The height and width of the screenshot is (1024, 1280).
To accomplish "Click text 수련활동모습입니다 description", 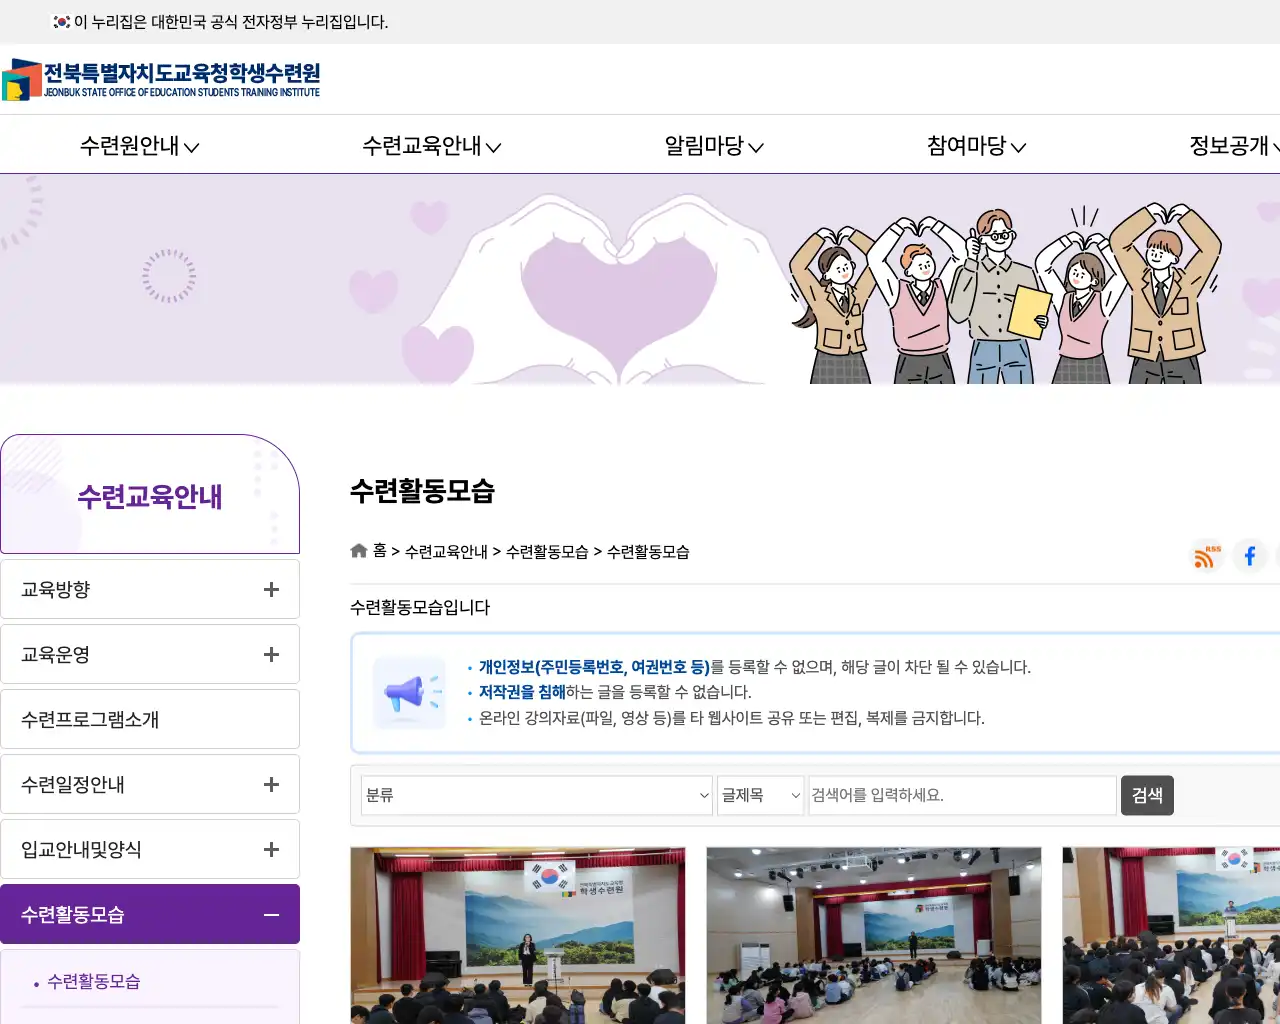I will (420, 608).
